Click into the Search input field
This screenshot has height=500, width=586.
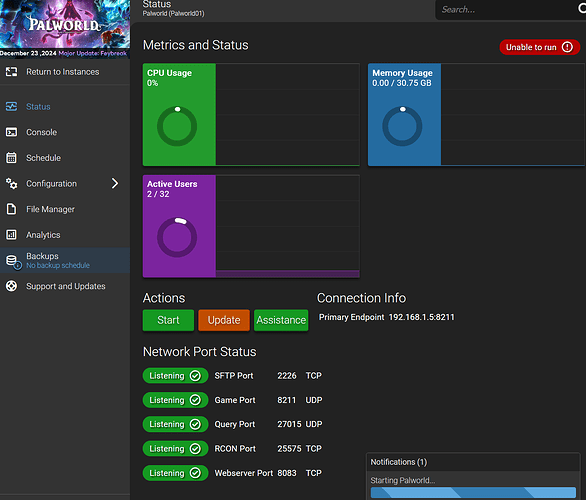[506, 10]
